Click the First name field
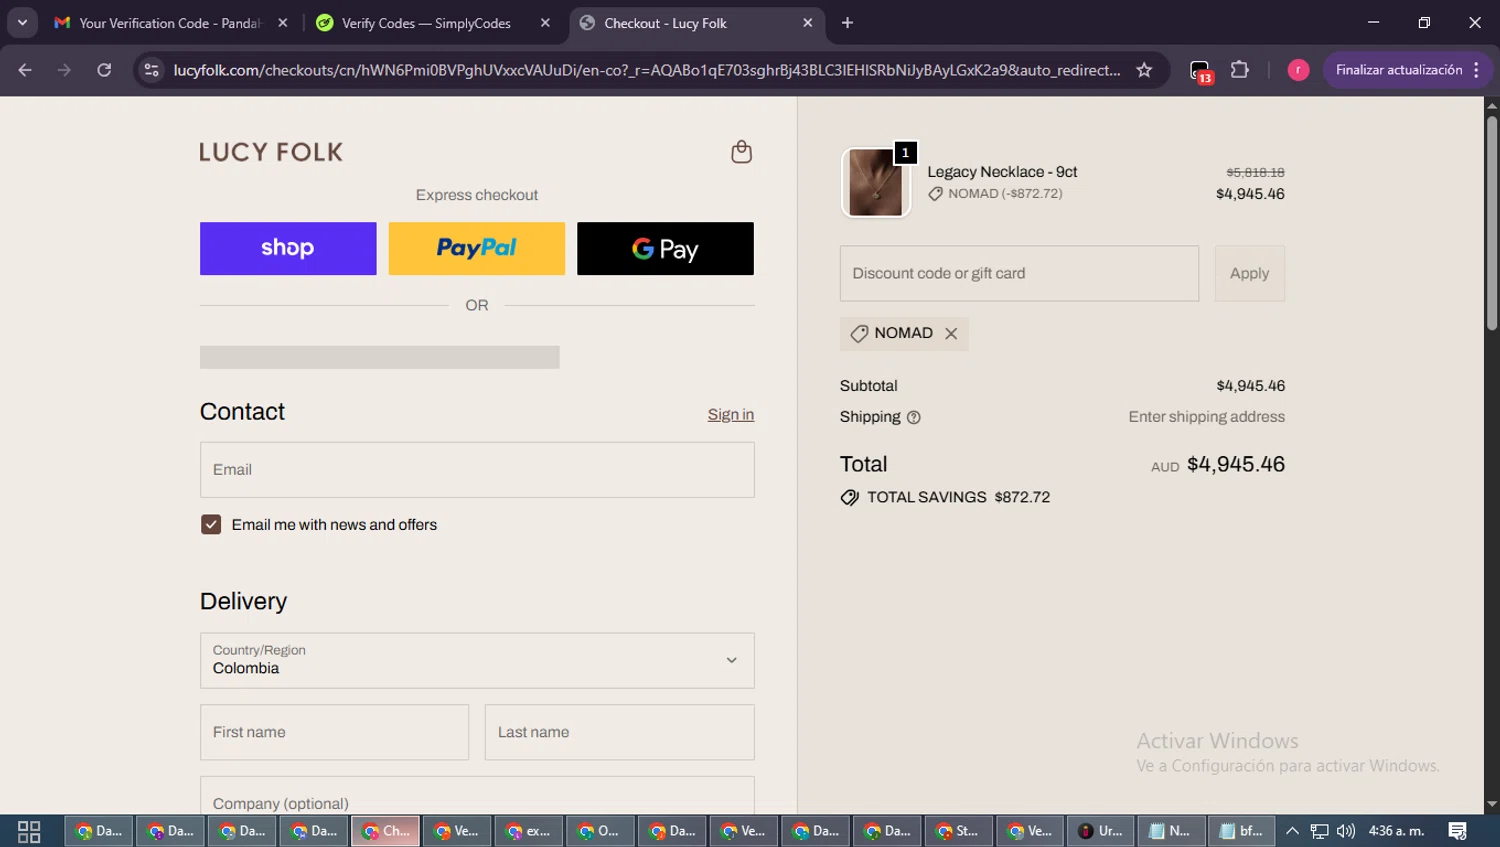This screenshot has width=1500, height=847. pos(334,732)
